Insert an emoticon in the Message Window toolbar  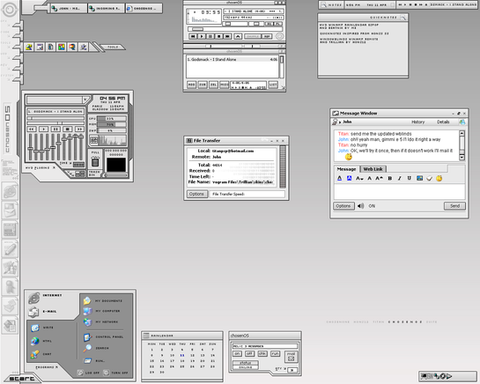point(439,178)
